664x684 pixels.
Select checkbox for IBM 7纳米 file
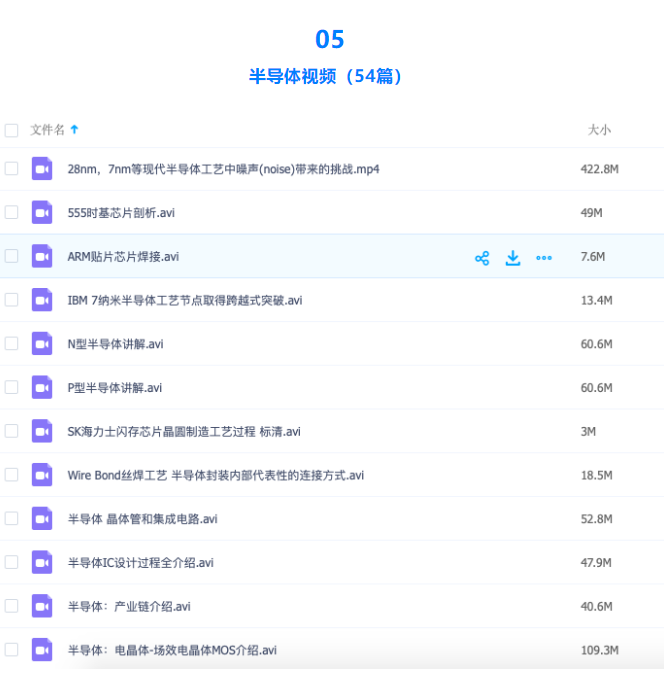12,300
